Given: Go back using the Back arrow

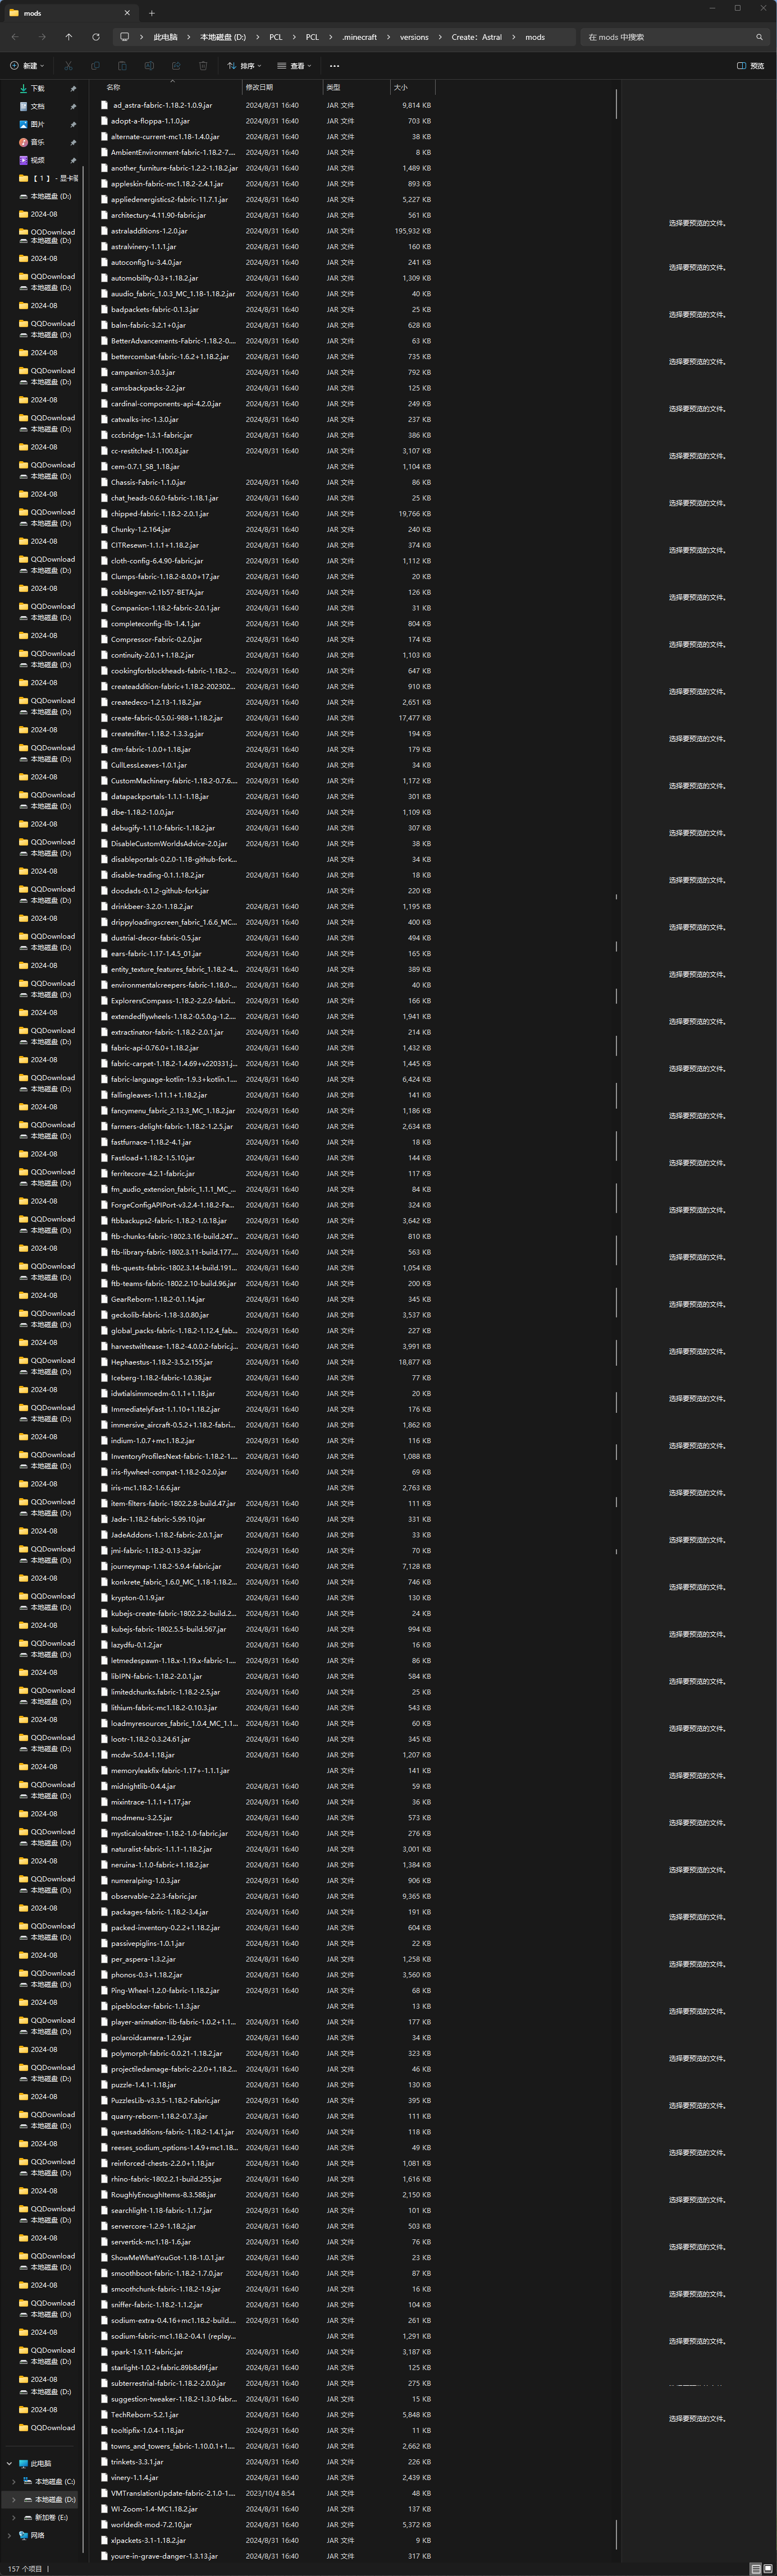Looking at the screenshot, I should pyautogui.click(x=15, y=37).
